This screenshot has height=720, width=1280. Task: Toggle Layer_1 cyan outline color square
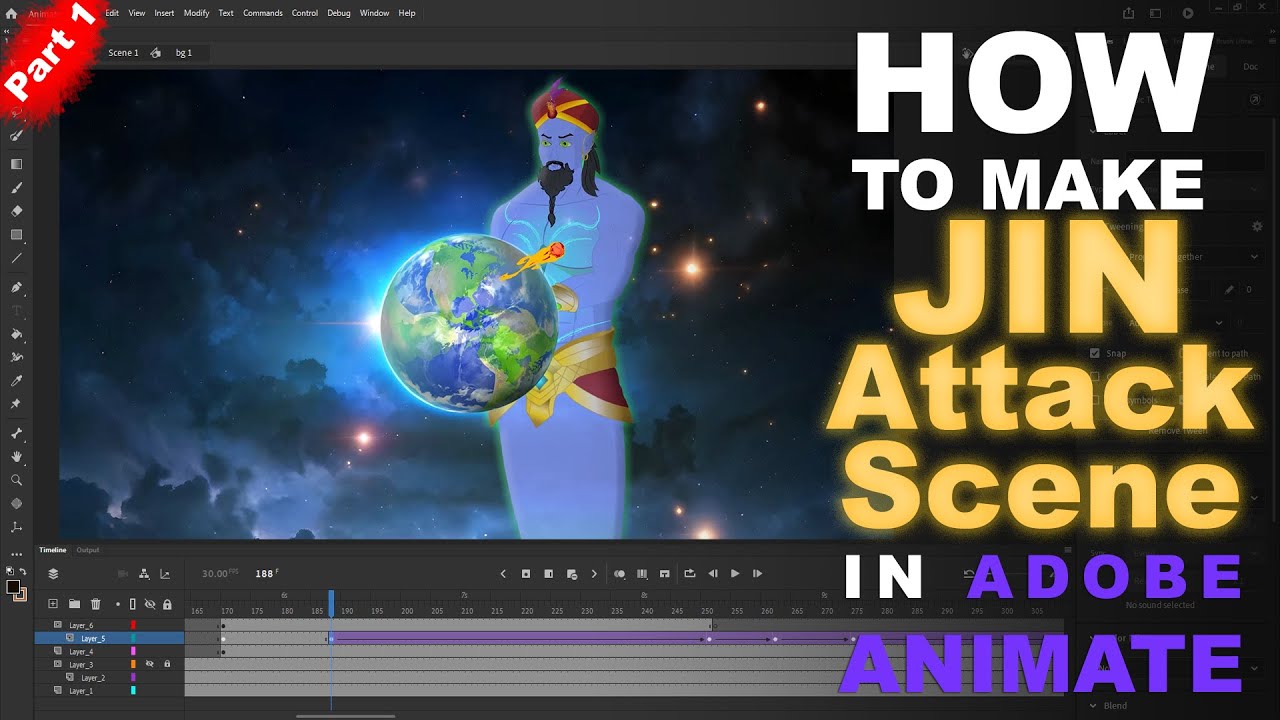(133, 690)
